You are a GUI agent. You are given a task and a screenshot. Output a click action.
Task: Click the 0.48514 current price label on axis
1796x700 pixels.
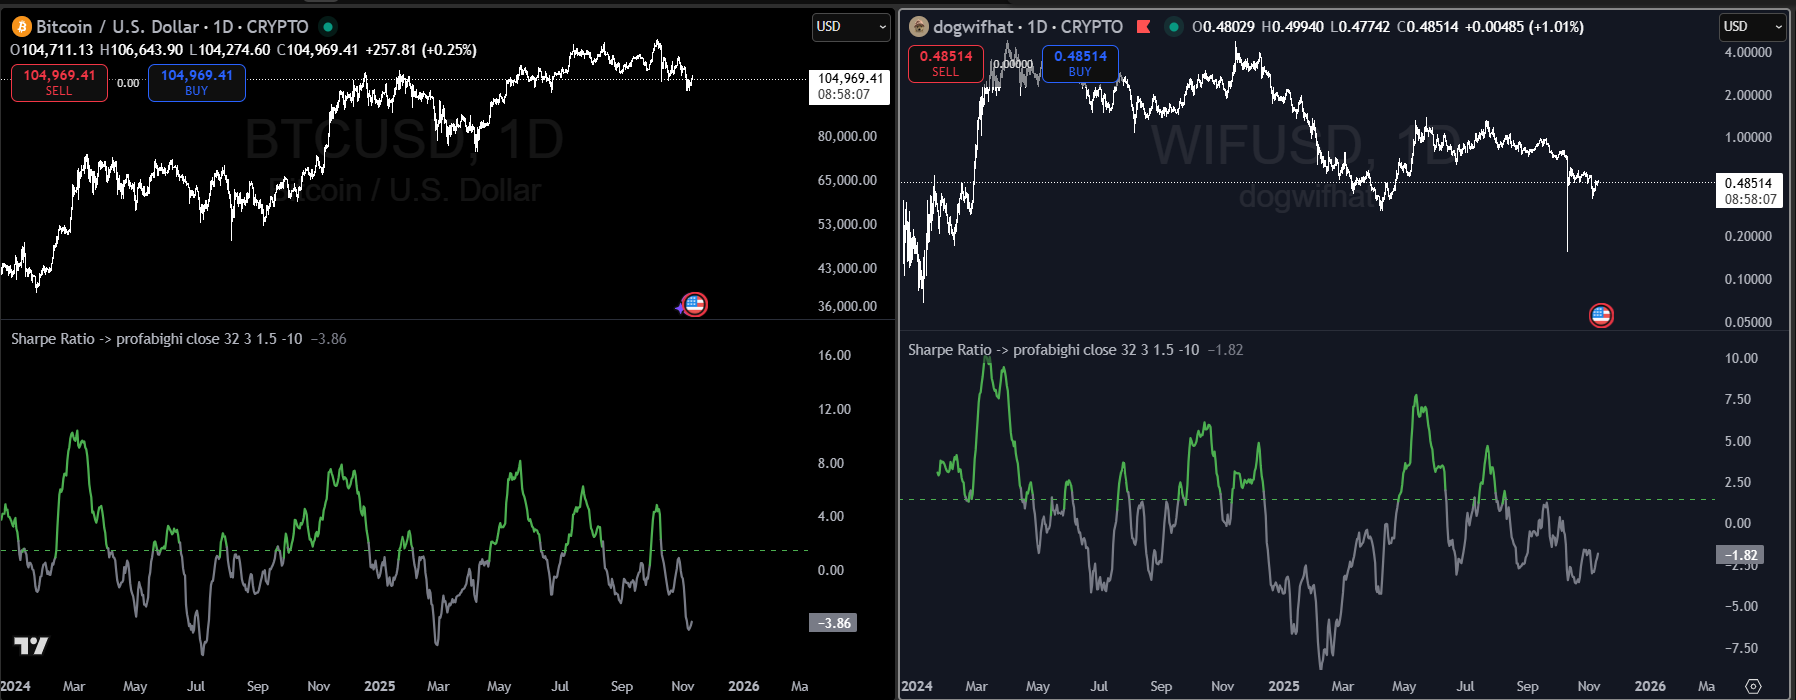coord(1750,191)
